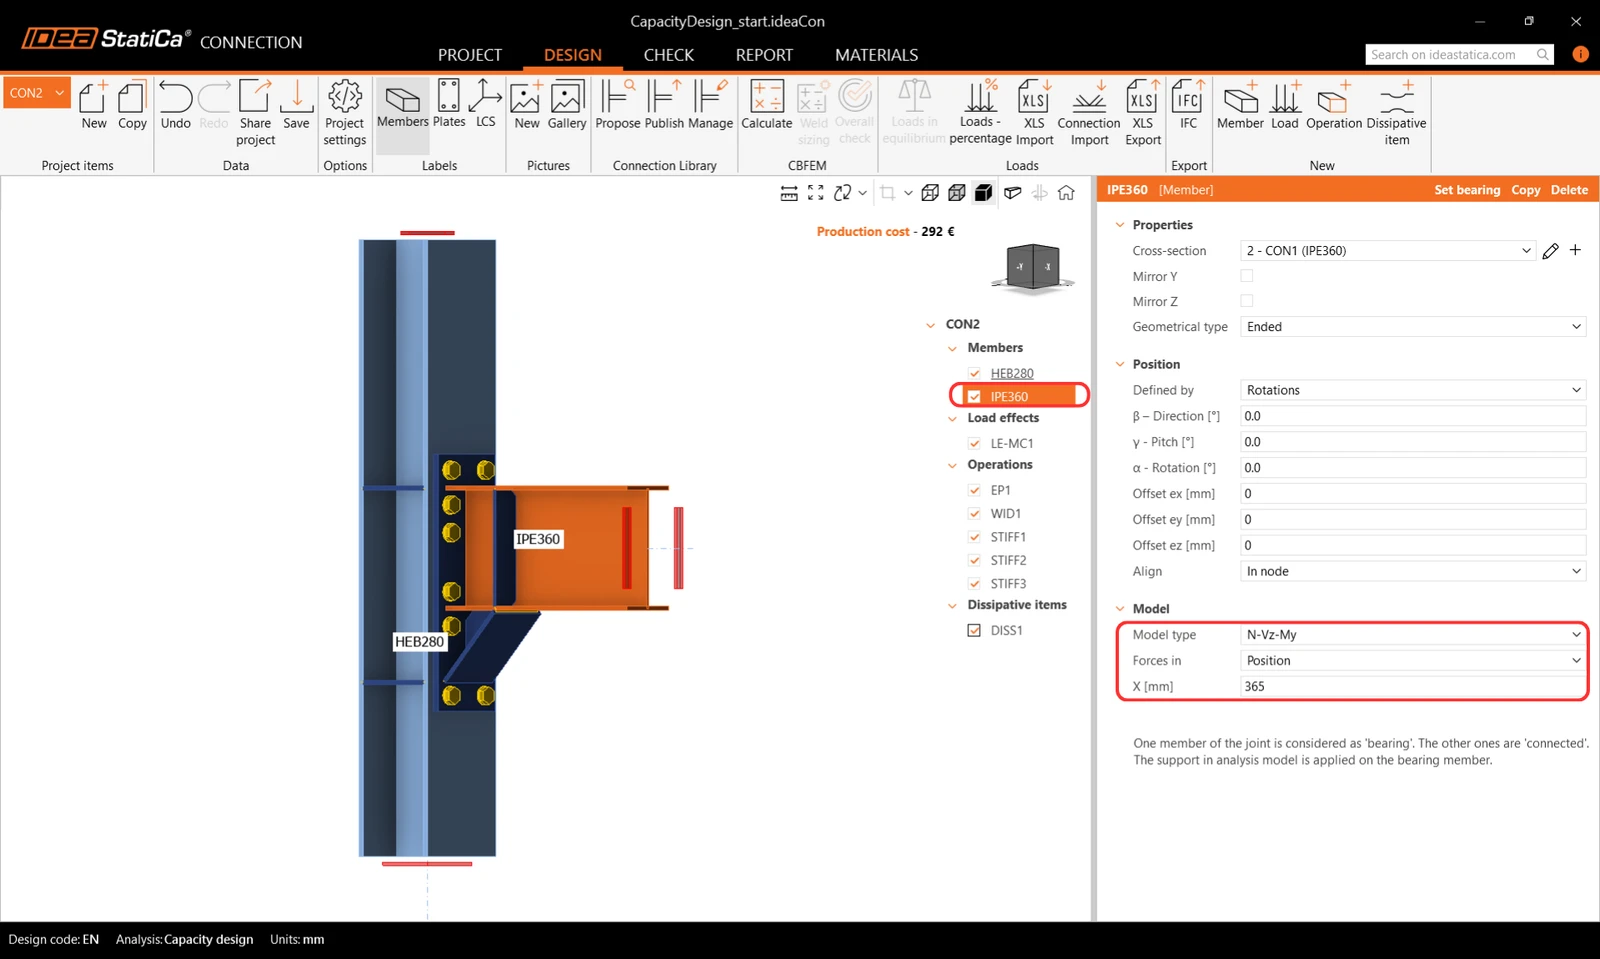Add a new Operation
Image resolution: width=1600 pixels, height=959 pixels.
tap(1334, 105)
